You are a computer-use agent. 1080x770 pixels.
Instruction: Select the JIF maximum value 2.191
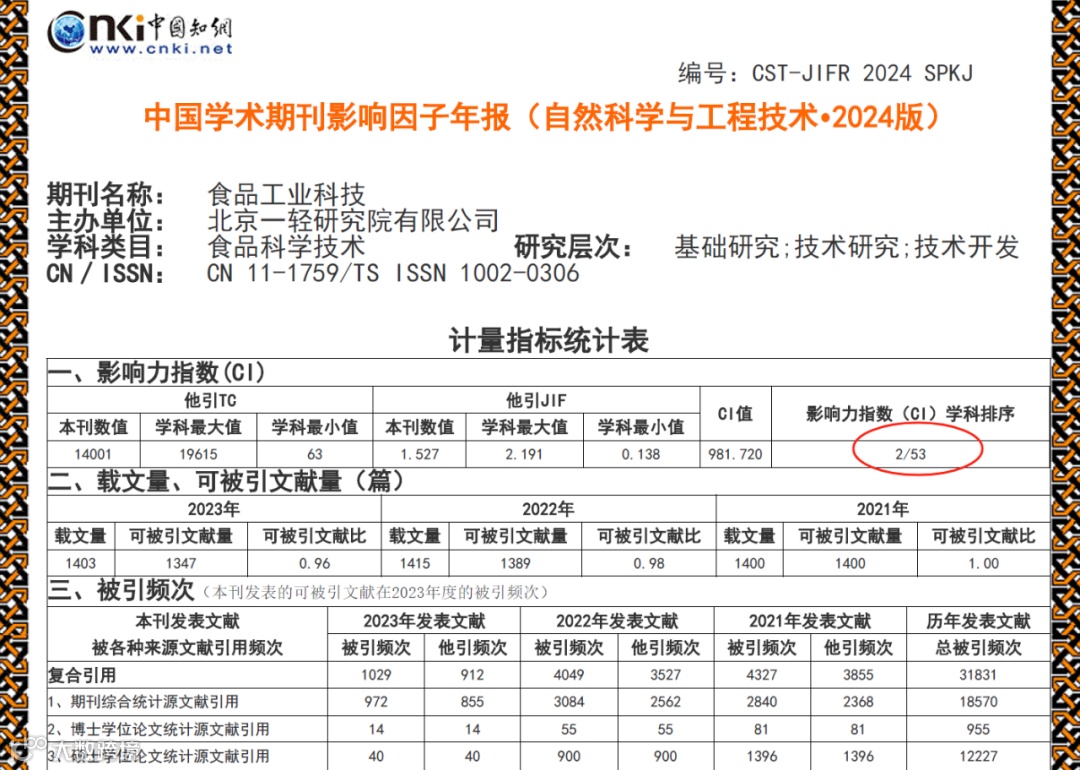524,455
